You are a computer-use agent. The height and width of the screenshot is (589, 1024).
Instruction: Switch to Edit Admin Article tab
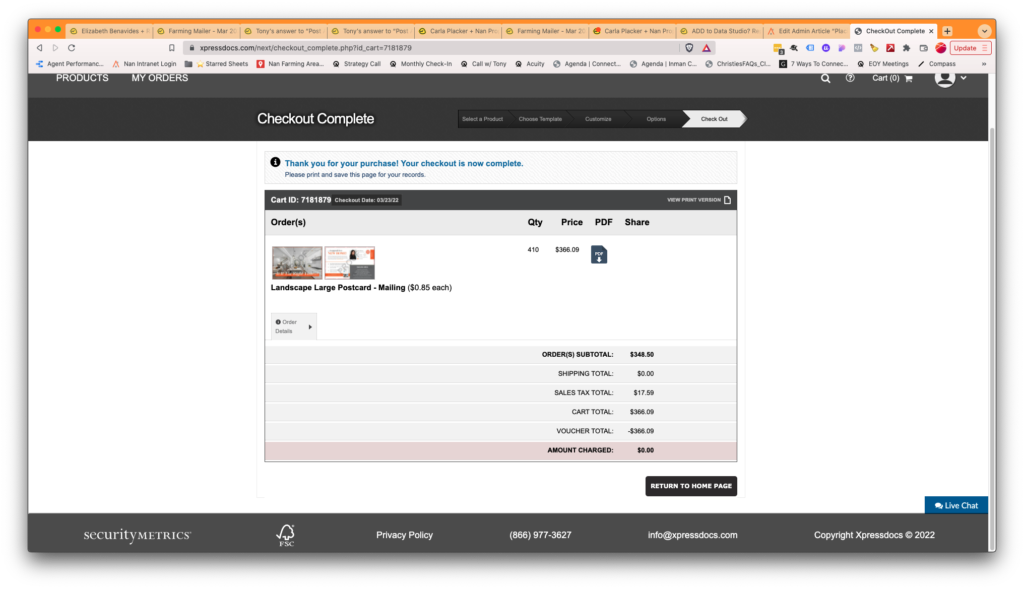807,31
